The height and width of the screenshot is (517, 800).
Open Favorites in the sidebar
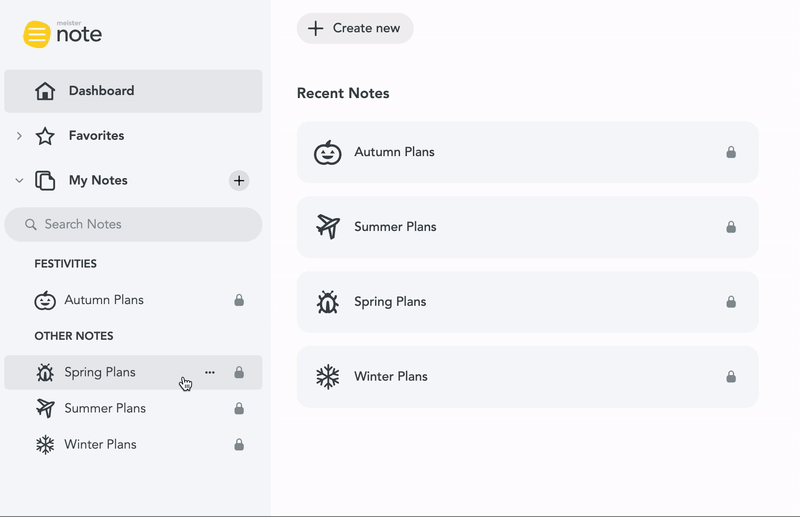click(x=96, y=136)
